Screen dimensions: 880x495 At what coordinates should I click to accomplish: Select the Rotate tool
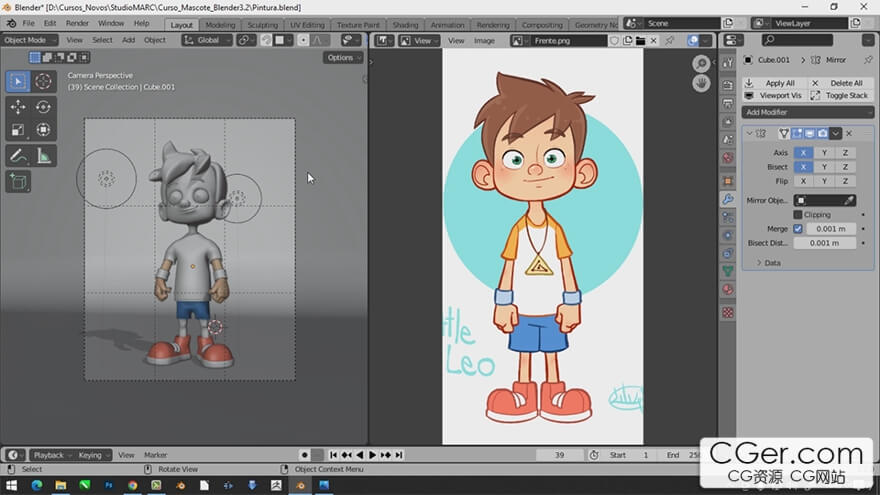[43, 107]
